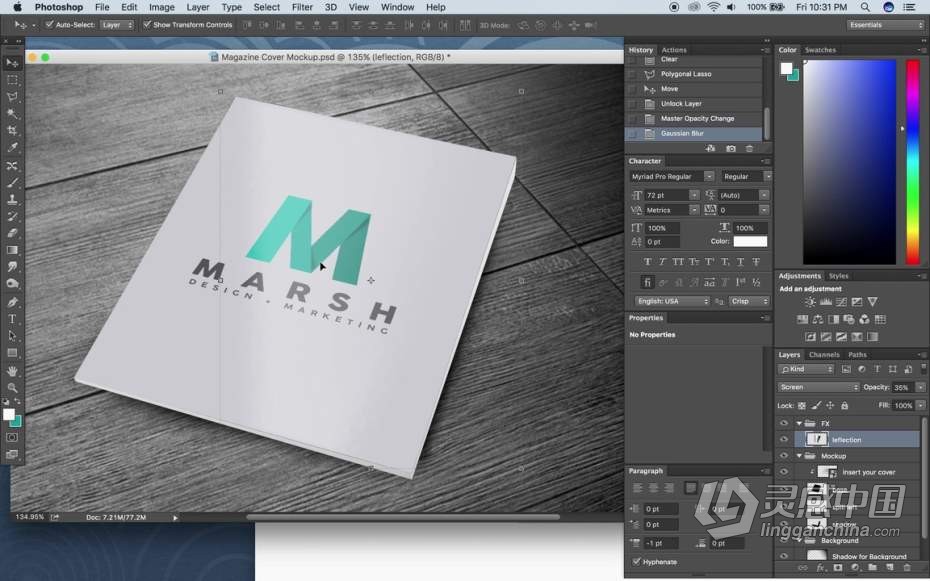Open Crisp anti-aliasing dropdown
This screenshot has width=930, height=581.
749,301
